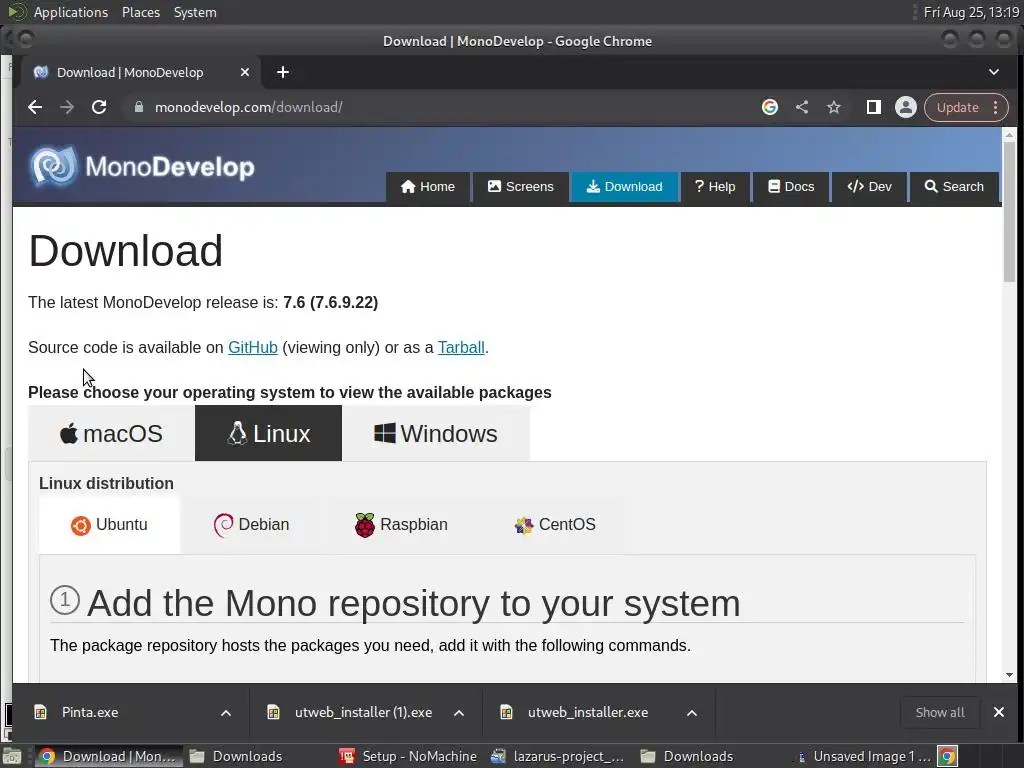This screenshot has height=768, width=1024.
Task: Click the page vertical scrollbar thumb
Action: click(1010, 212)
